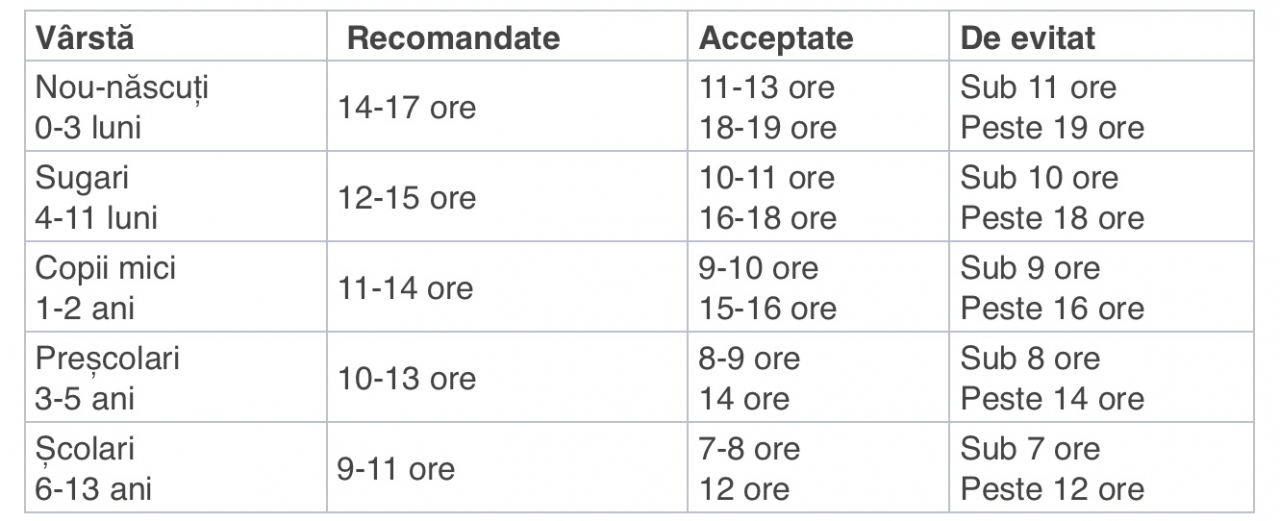Click the Școlari 6-13 ani cell
1280x521 pixels.
[93, 469]
